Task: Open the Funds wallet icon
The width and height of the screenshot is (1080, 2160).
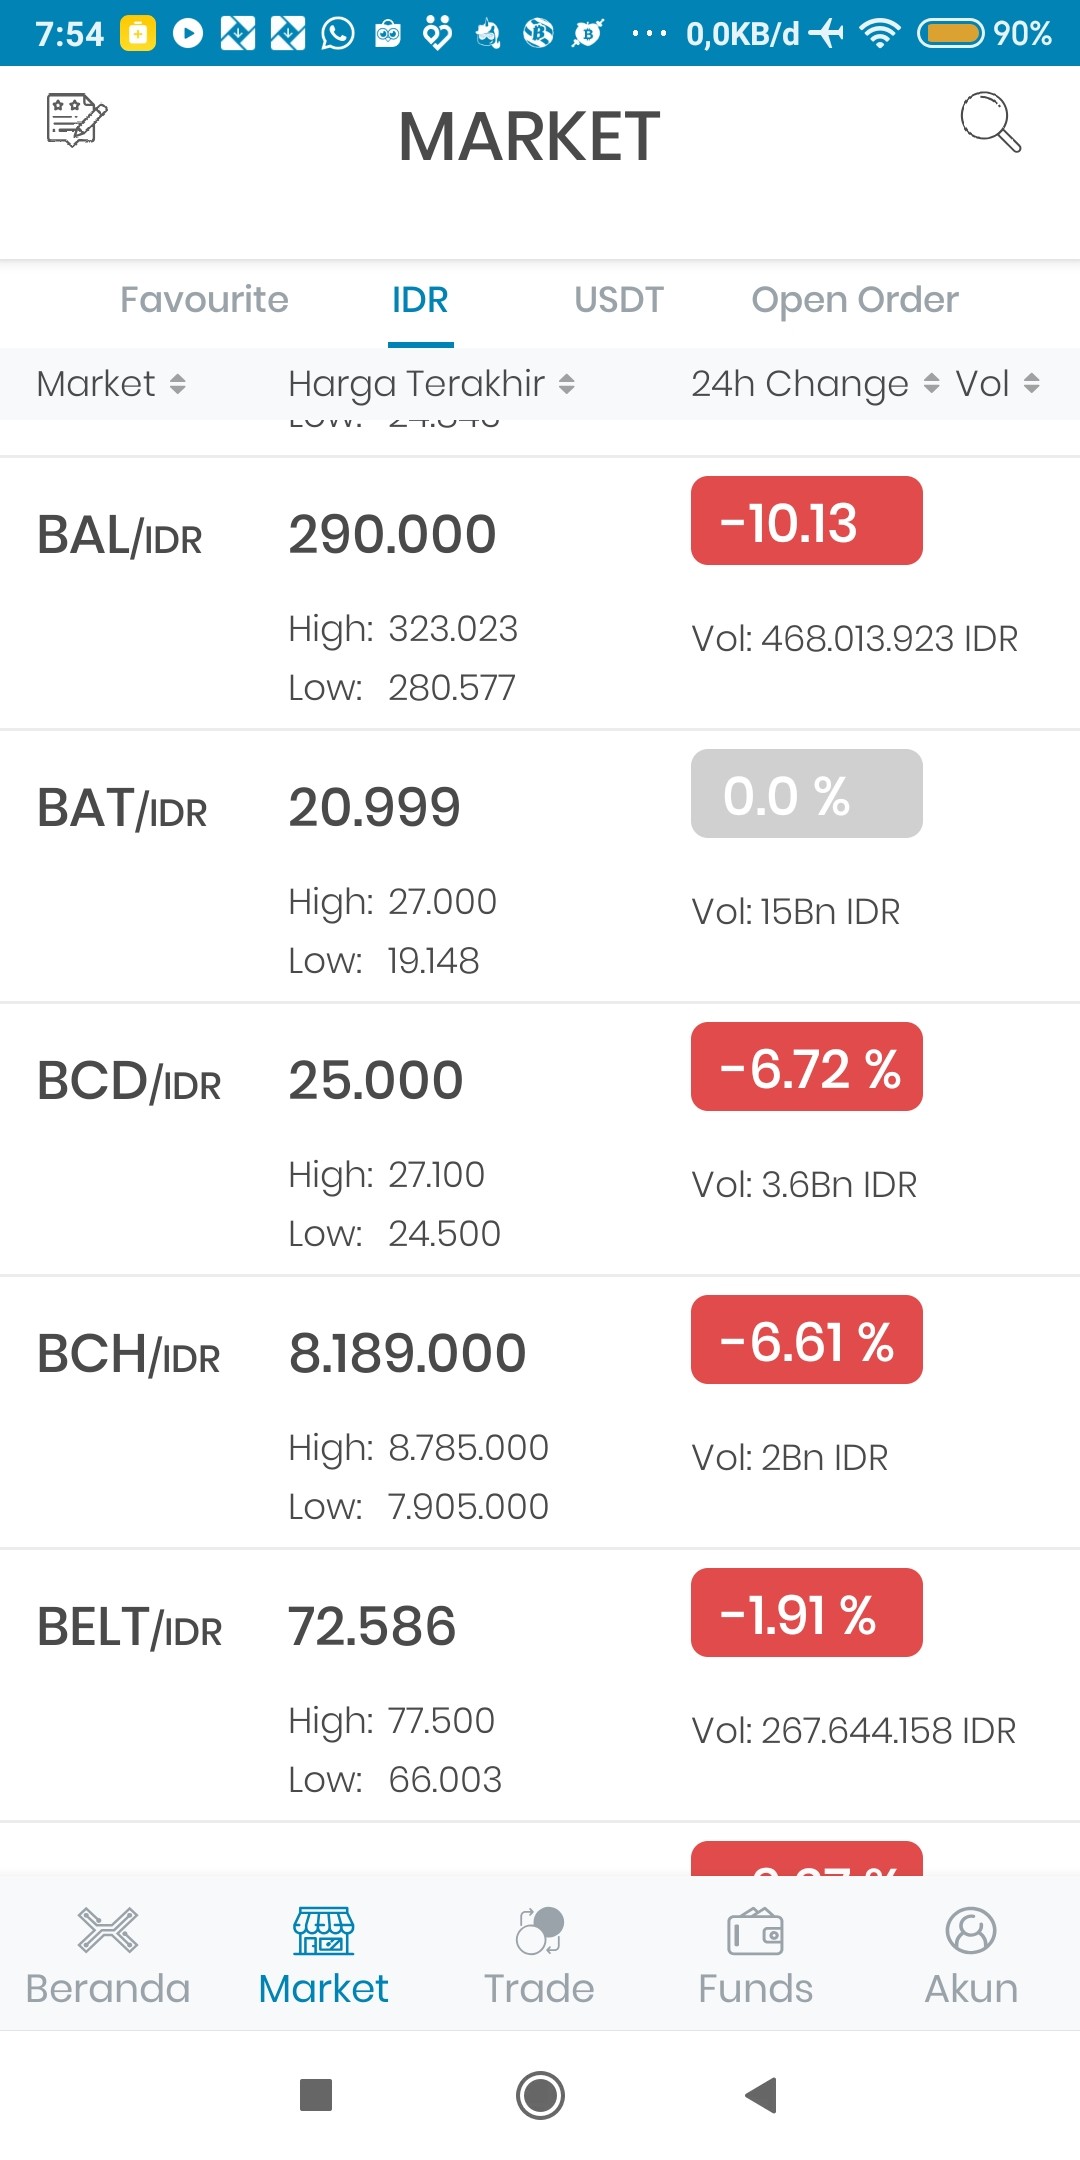Action: click(x=756, y=1931)
